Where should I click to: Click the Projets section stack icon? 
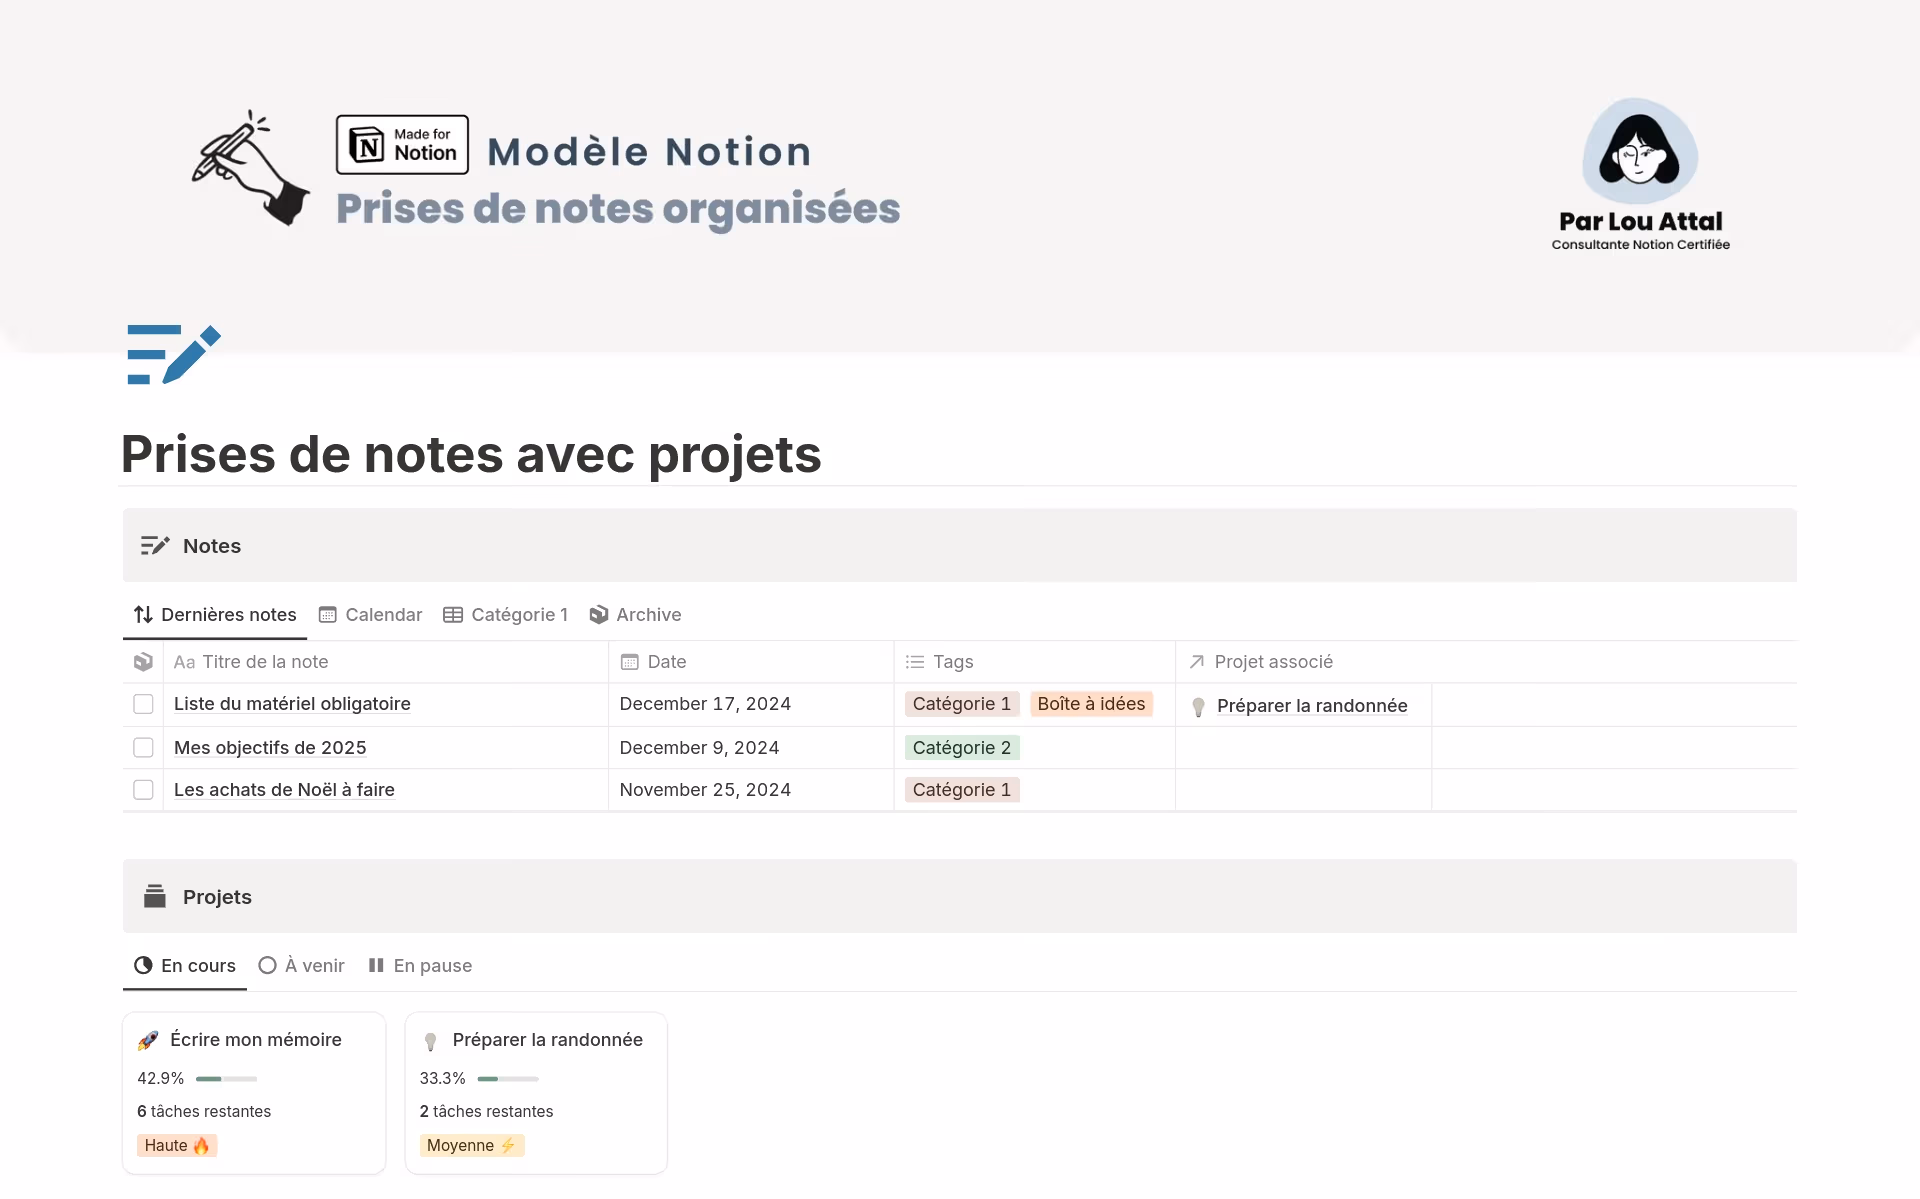coord(155,896)
